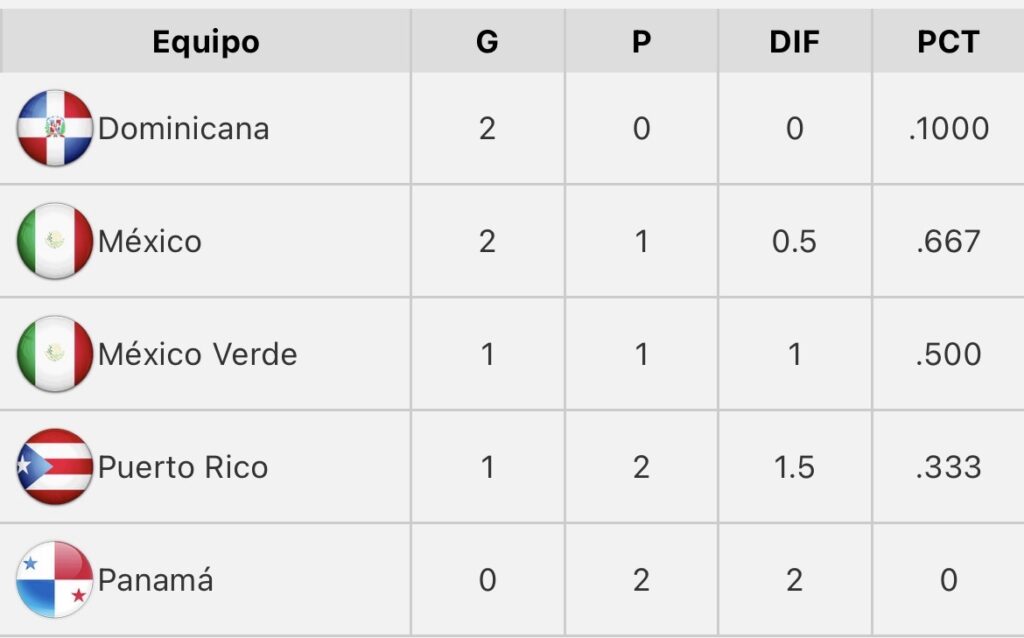Sort by the PCT column header
1024x638 pixels.
[948, 42]
